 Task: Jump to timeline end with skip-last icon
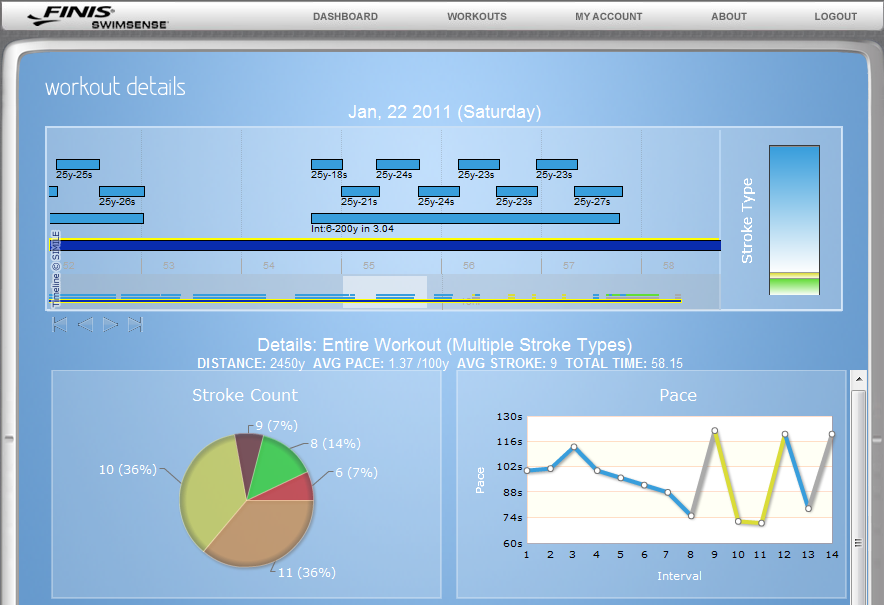(x=135, y=325)
